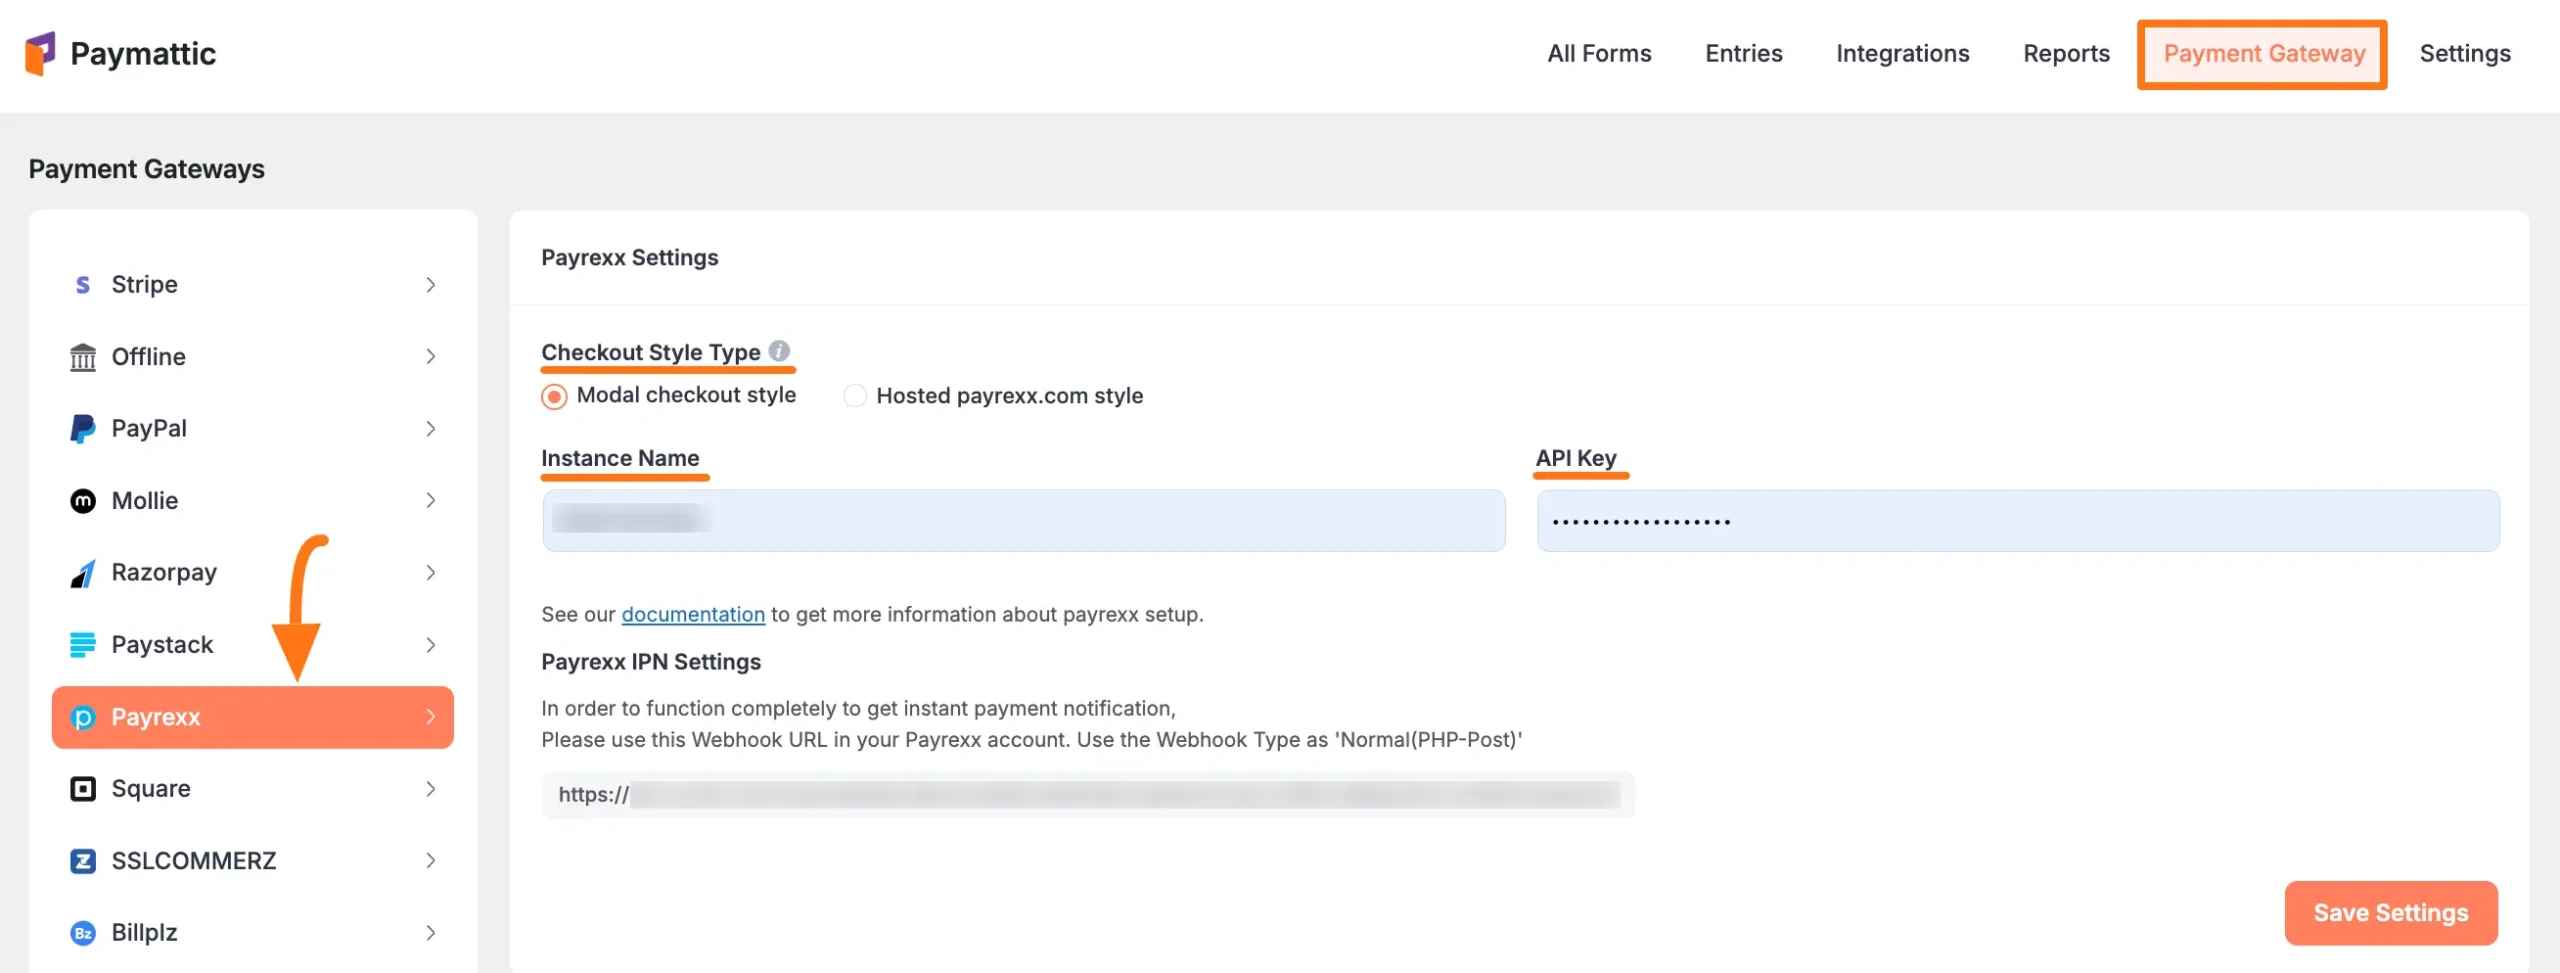Open the Integrations menu
Screen dimensions: 2560x973
[x=1902, y=53]
